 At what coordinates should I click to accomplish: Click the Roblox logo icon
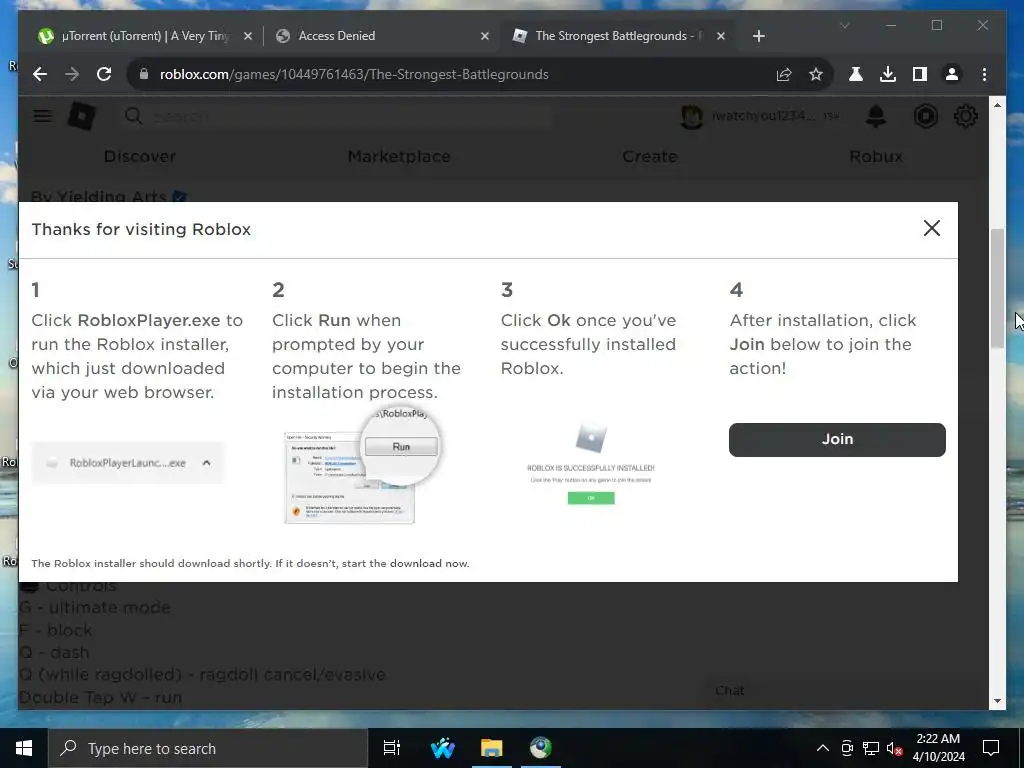(82, 116)
